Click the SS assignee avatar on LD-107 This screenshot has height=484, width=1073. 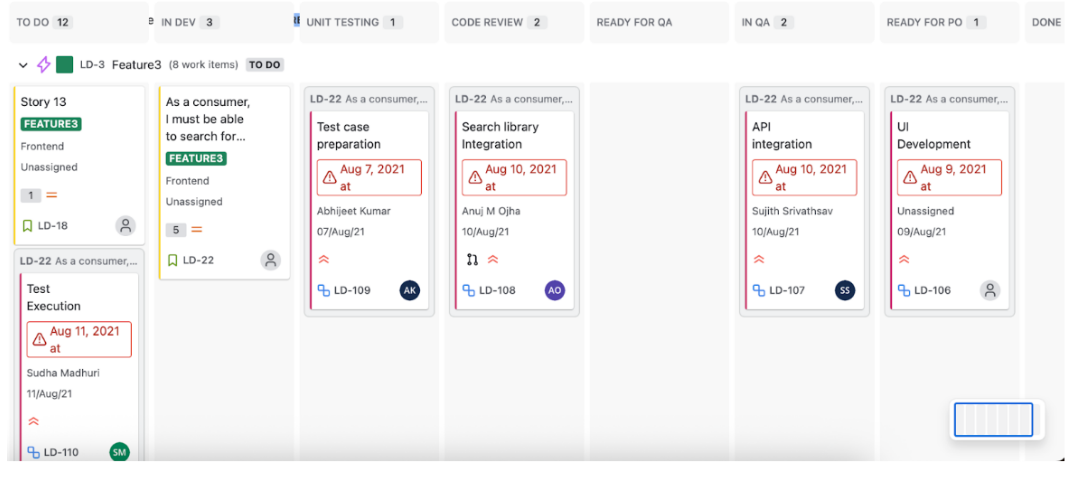point(845,290)
